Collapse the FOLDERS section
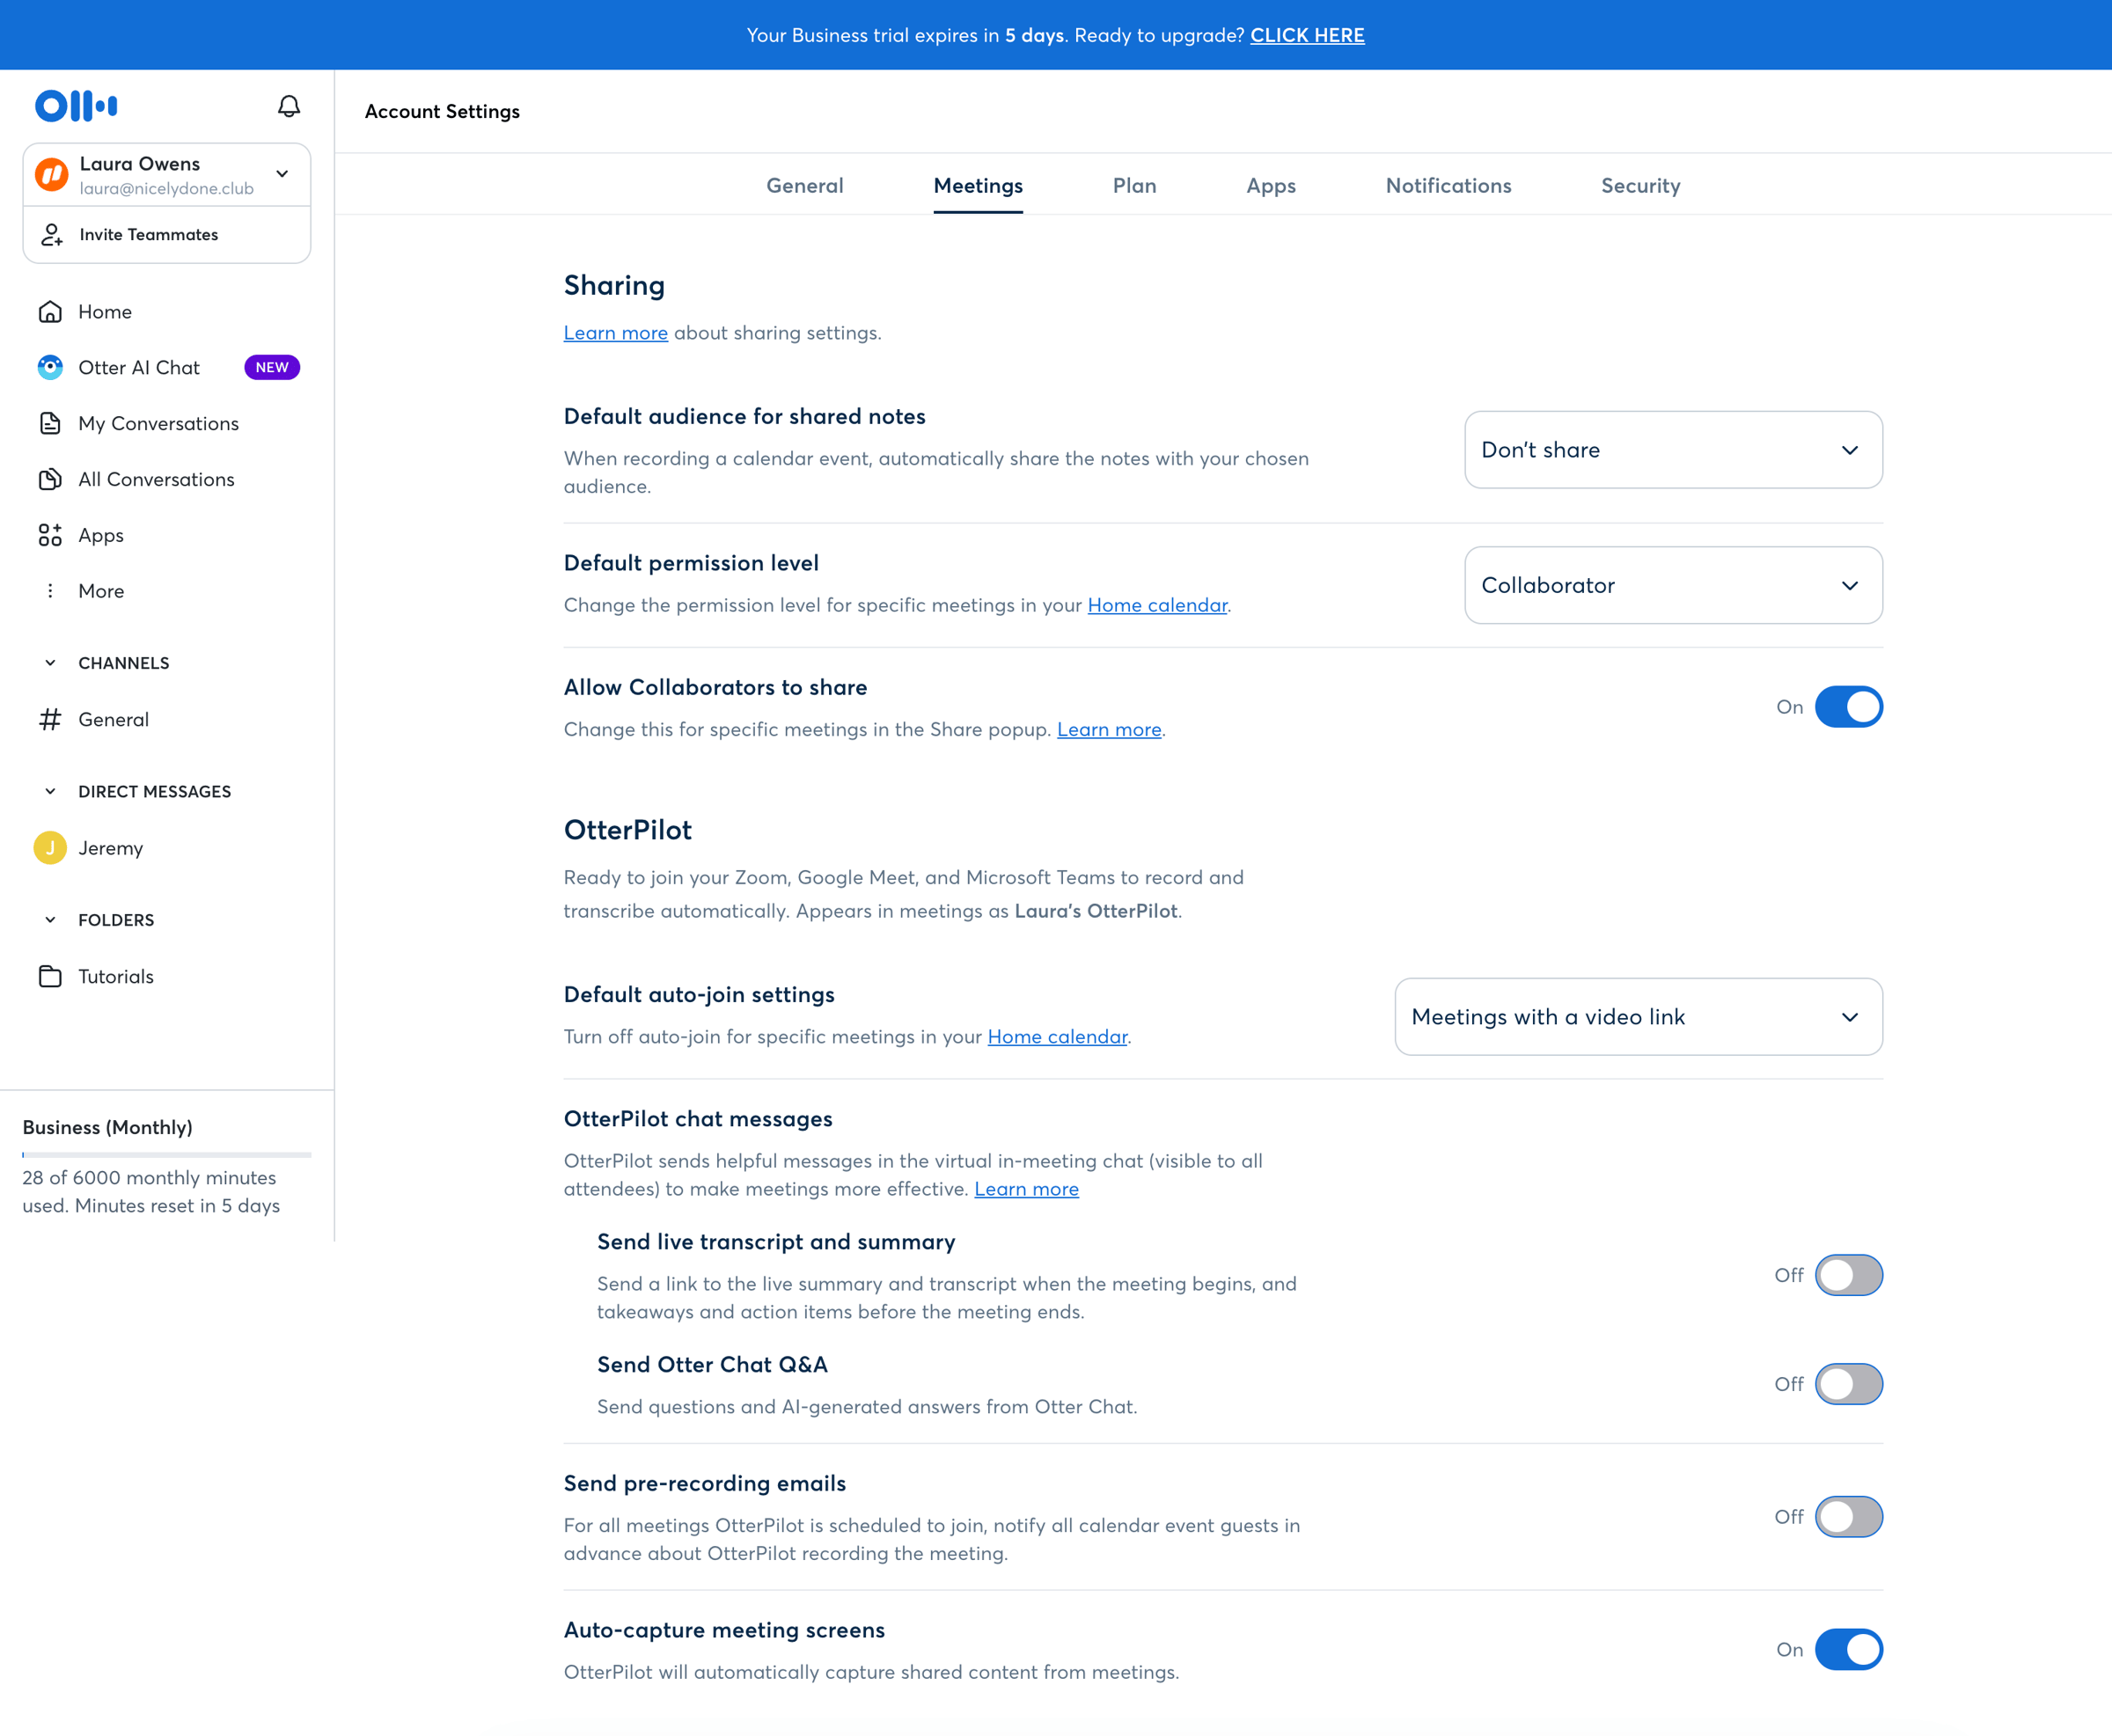 (x=50, y=920)
